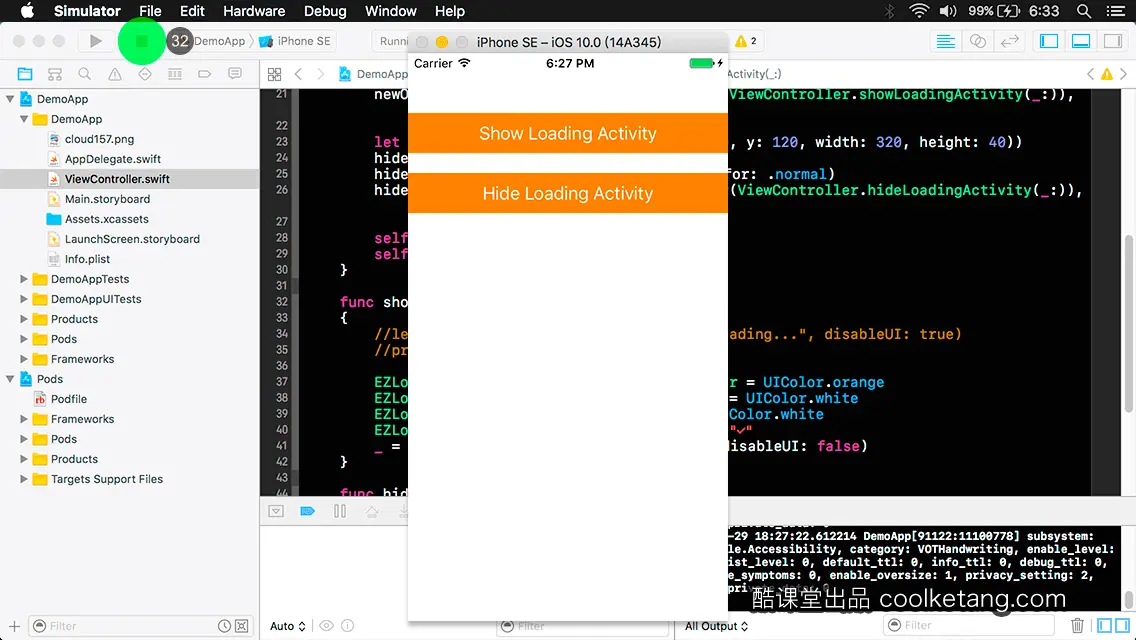This screenshot has width=1136, height=640.
Task: Show recently modified files filter
Action: (x=225, y=626)
